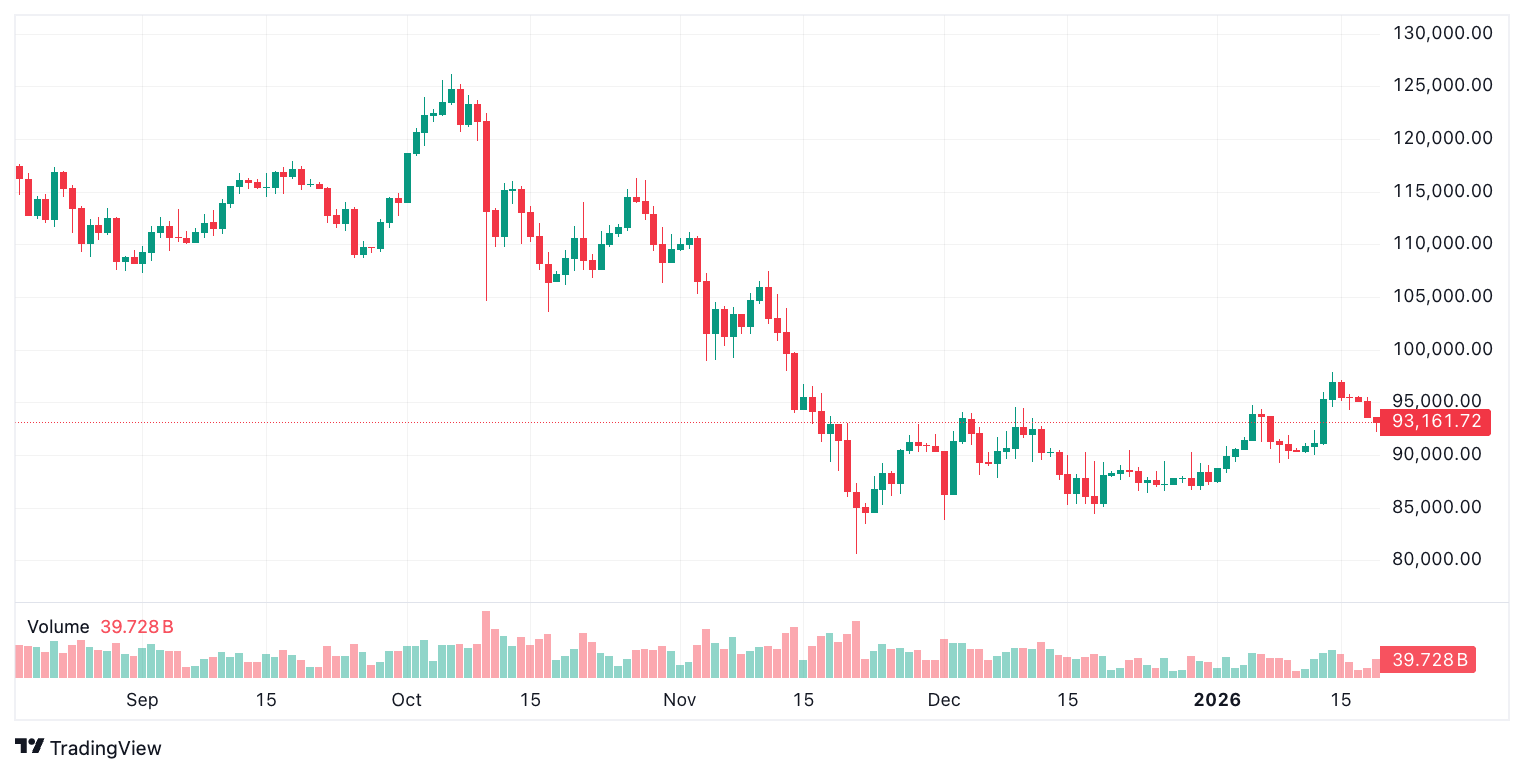The height and width of the screenshot is (773, 1524).
Task: Pick the 100,000.00 price level label
Action: (1443, 349)
